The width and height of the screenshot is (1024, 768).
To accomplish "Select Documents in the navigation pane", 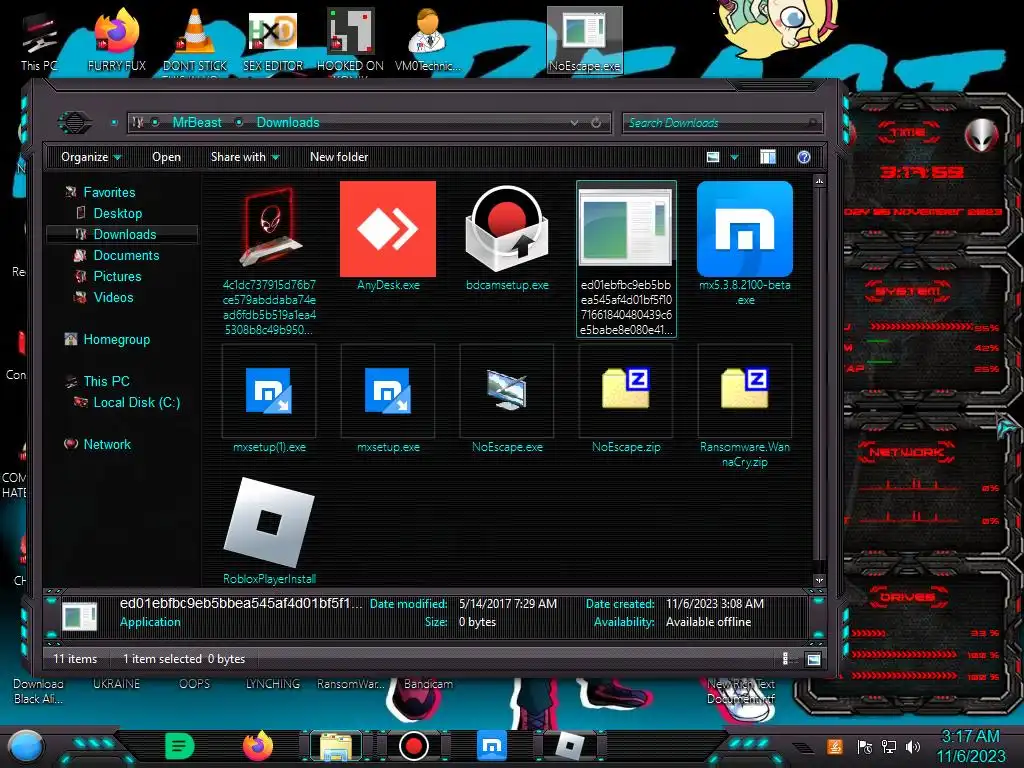I will point(126,255).
